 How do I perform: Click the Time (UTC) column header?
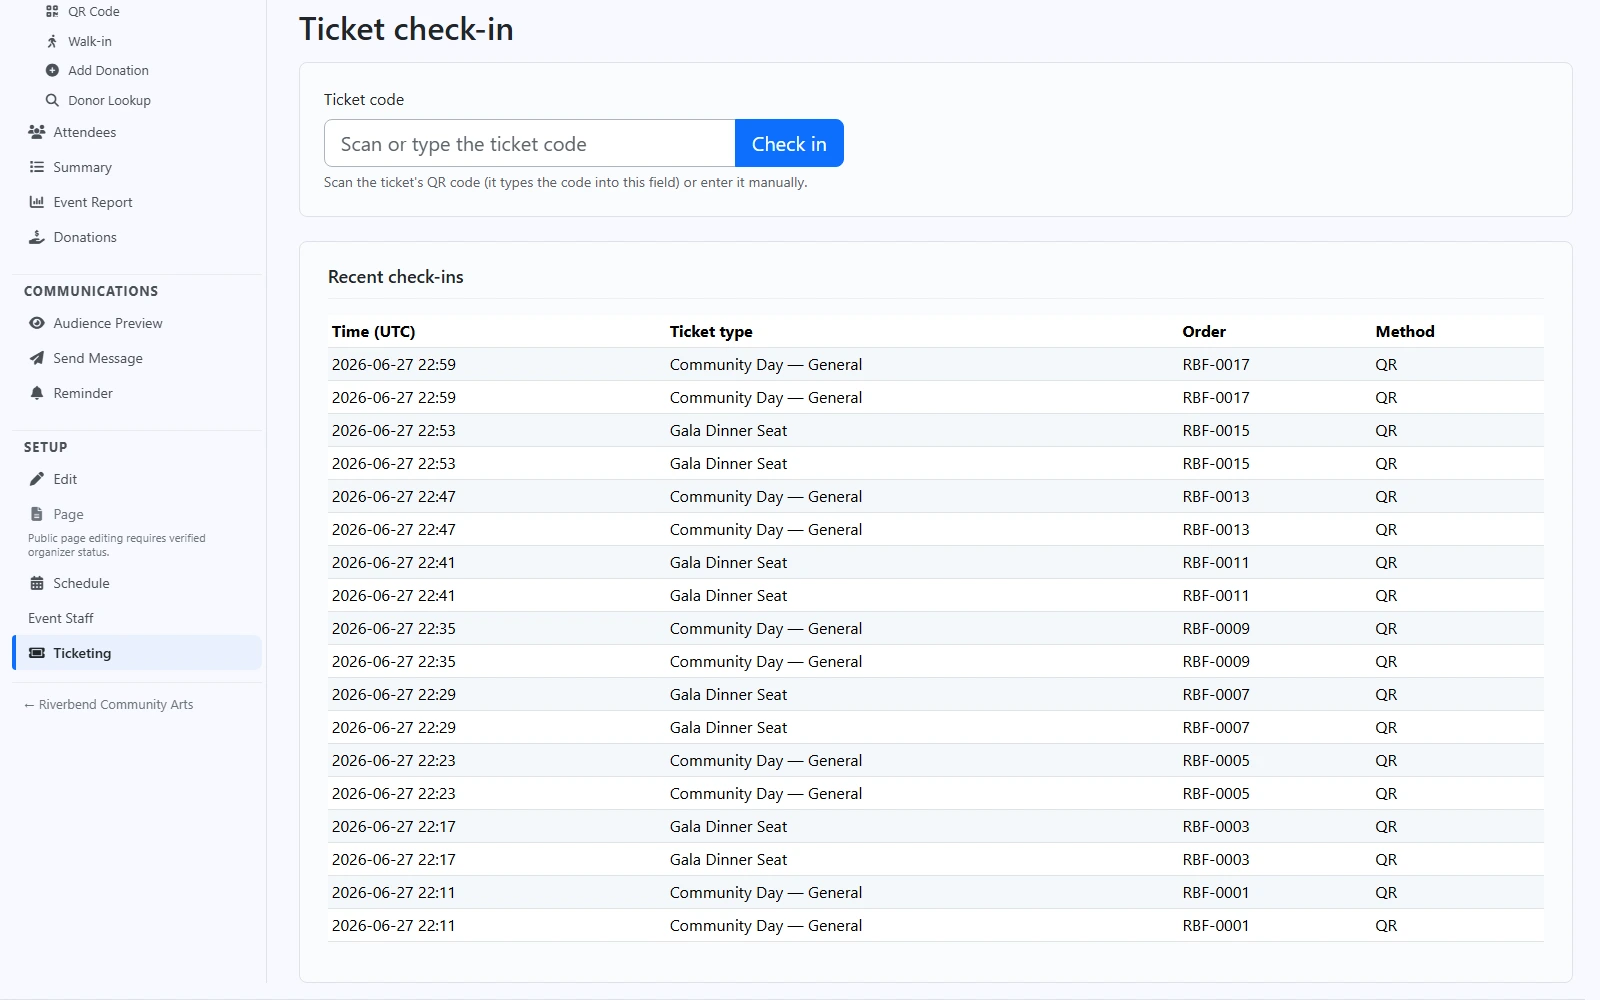pos(373,331)
